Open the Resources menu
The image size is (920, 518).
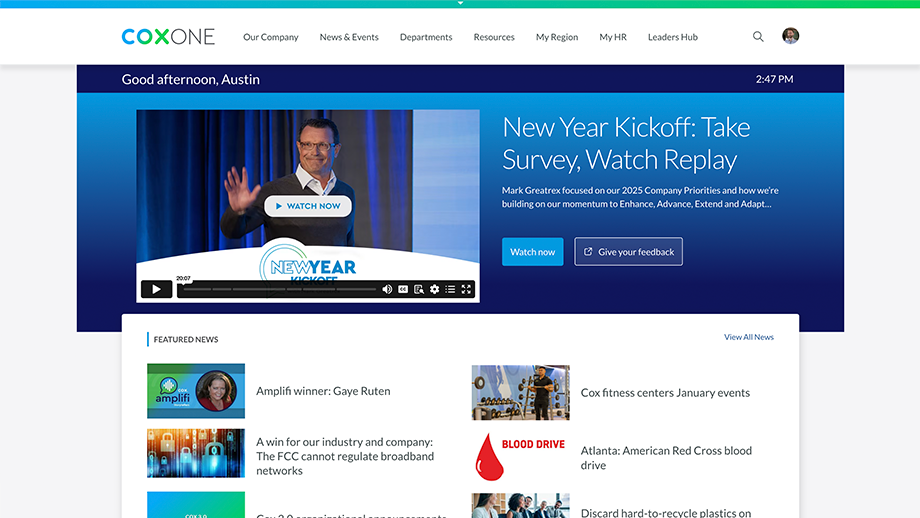(494, 37)
